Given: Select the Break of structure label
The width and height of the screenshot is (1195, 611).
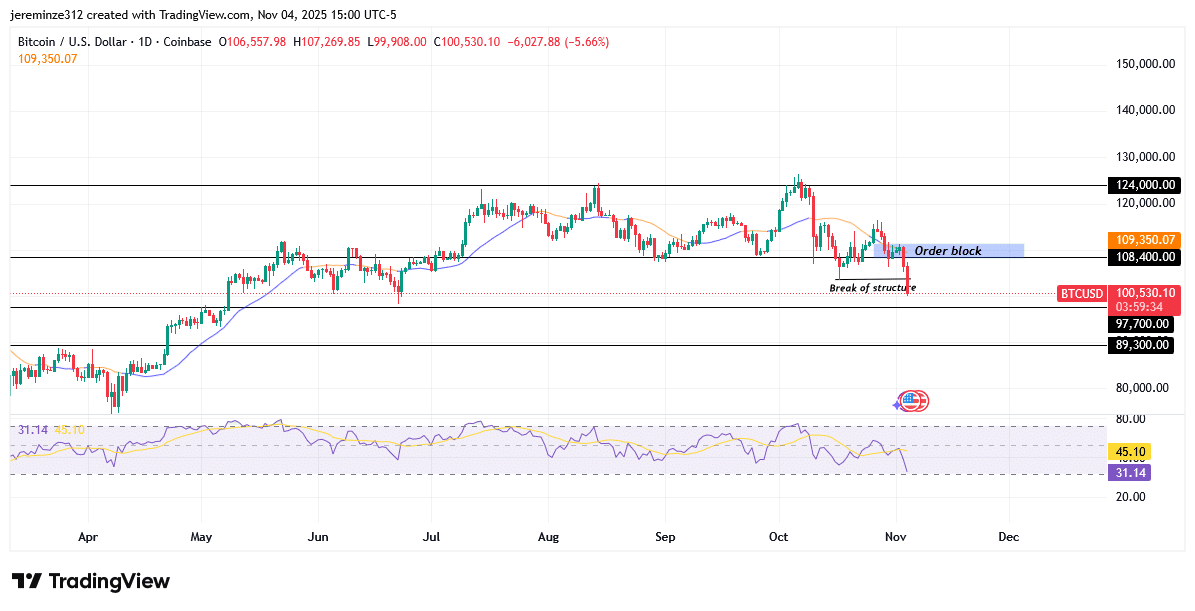Looking at the screenshot, I should 871,286.
